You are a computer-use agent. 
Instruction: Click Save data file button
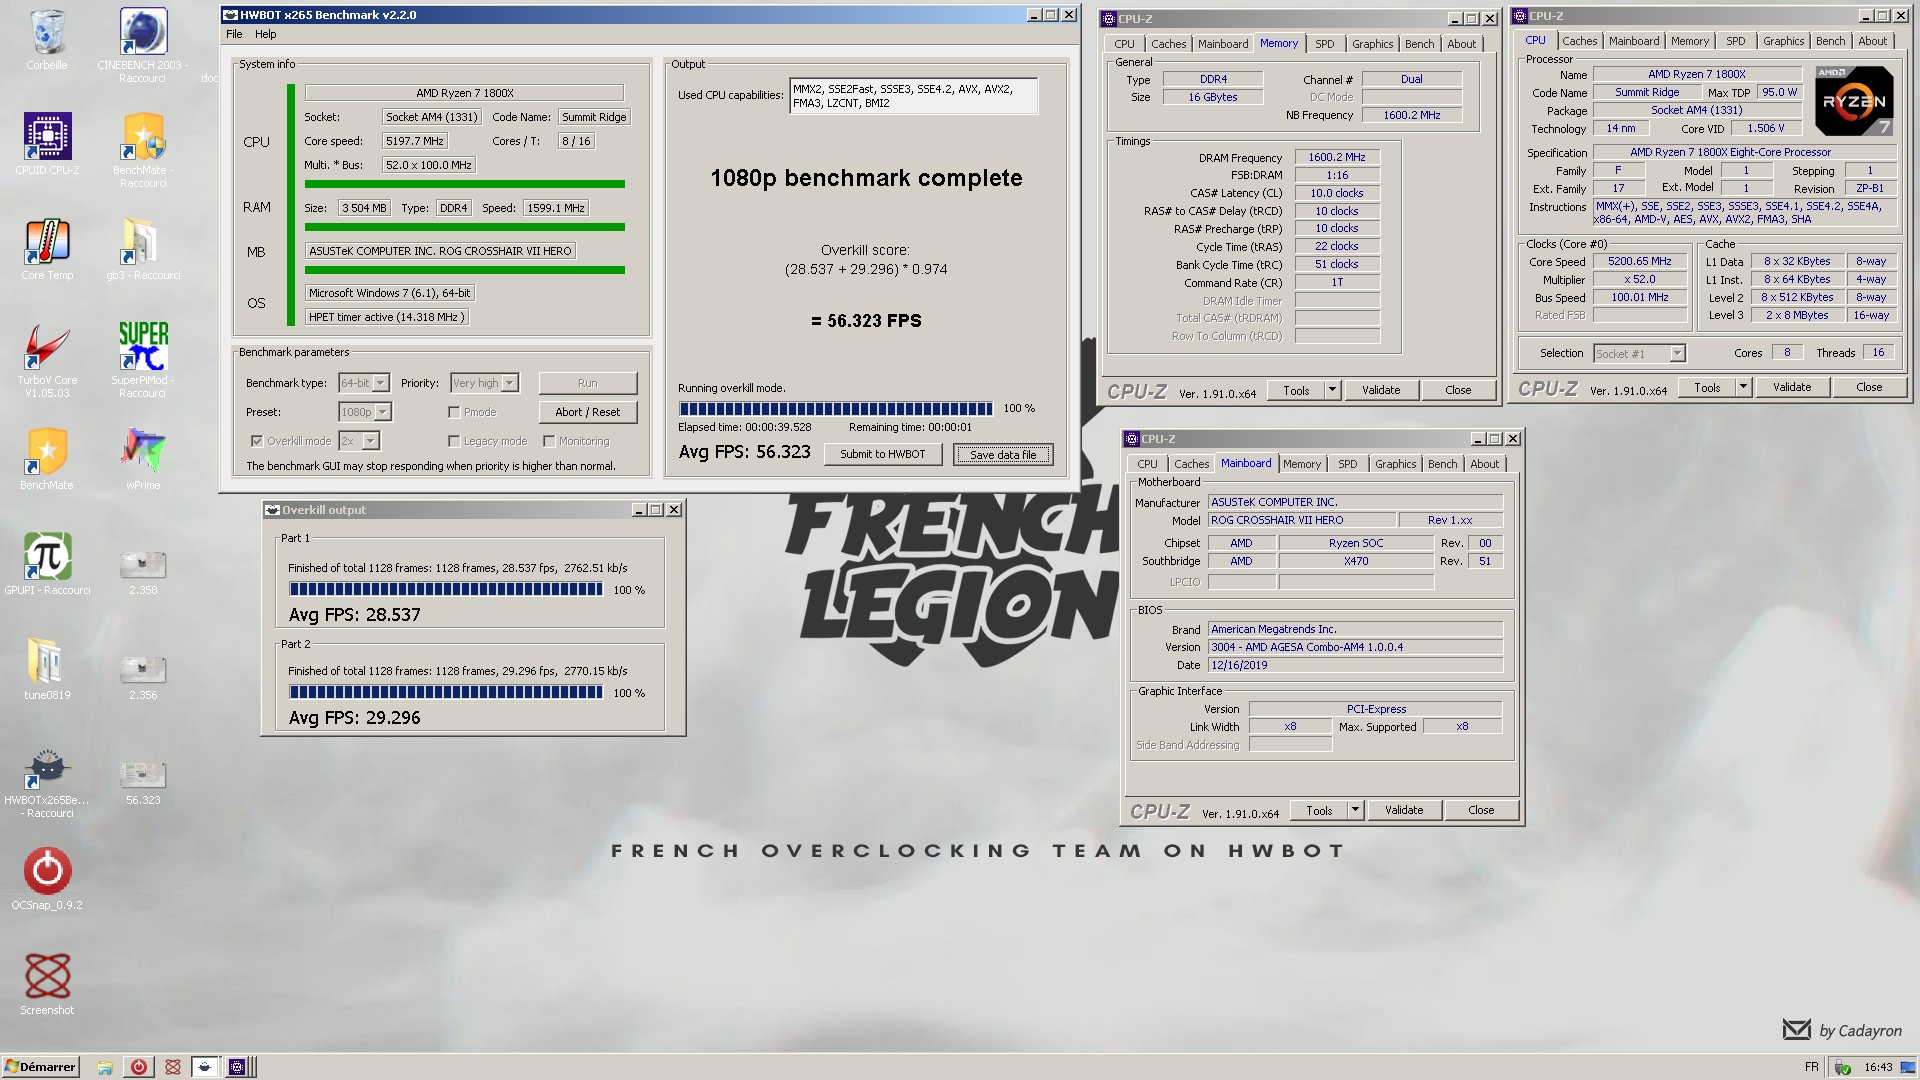point(1003,454)
